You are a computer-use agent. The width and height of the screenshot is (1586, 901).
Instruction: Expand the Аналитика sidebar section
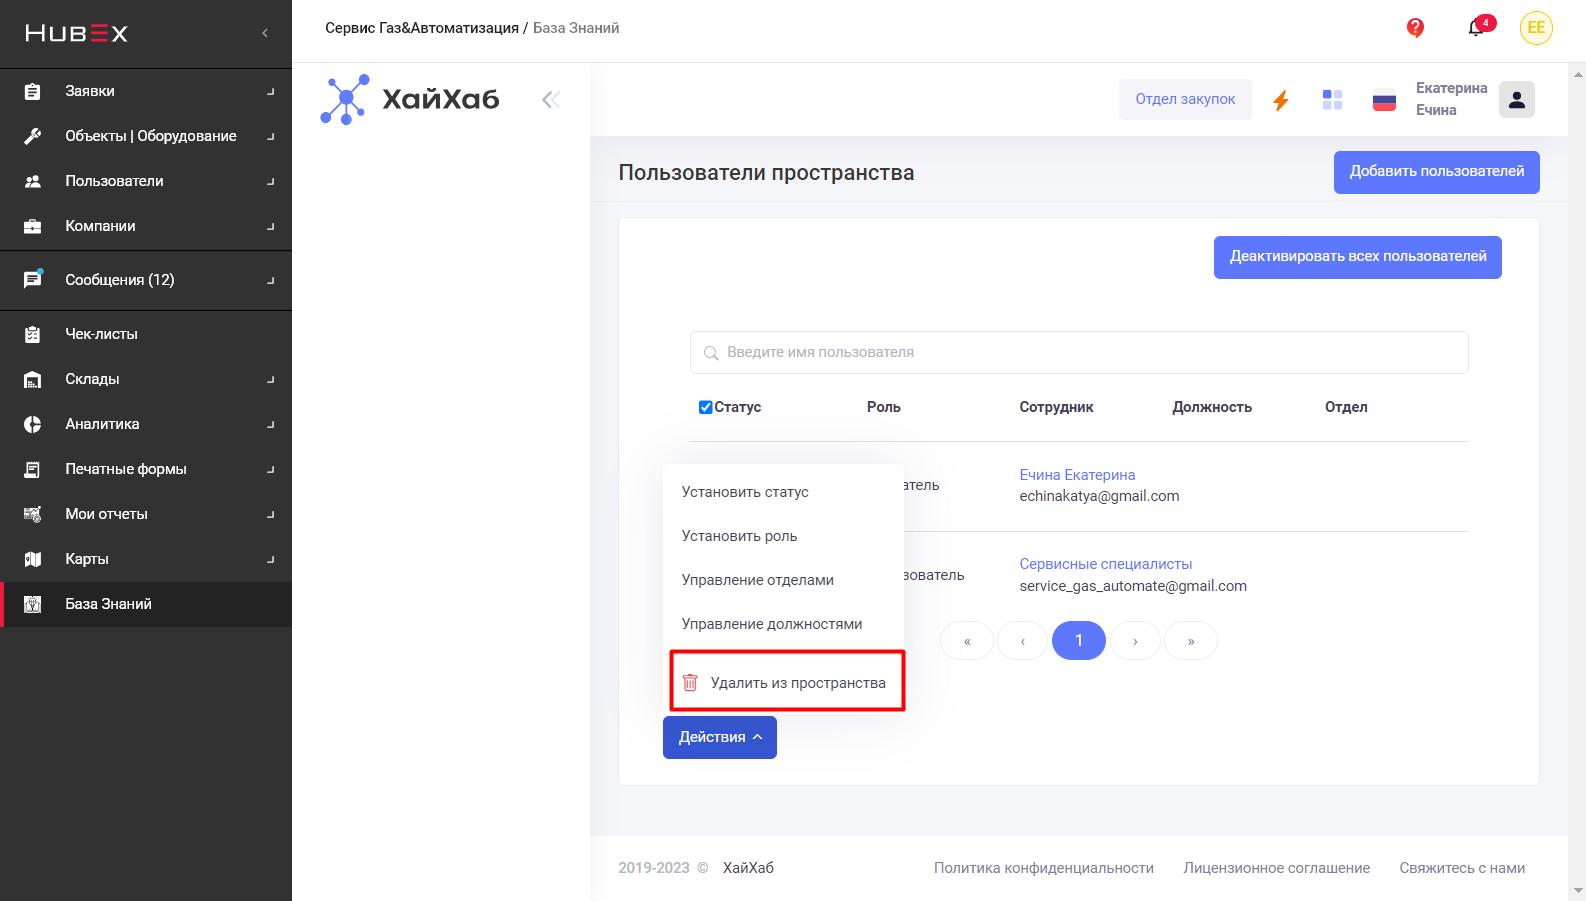[x=146, y=424]
